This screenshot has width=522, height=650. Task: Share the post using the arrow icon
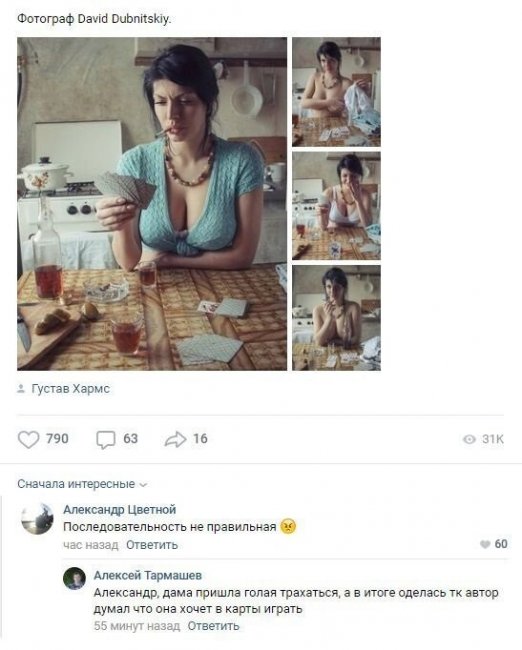(x=175, y=439)
